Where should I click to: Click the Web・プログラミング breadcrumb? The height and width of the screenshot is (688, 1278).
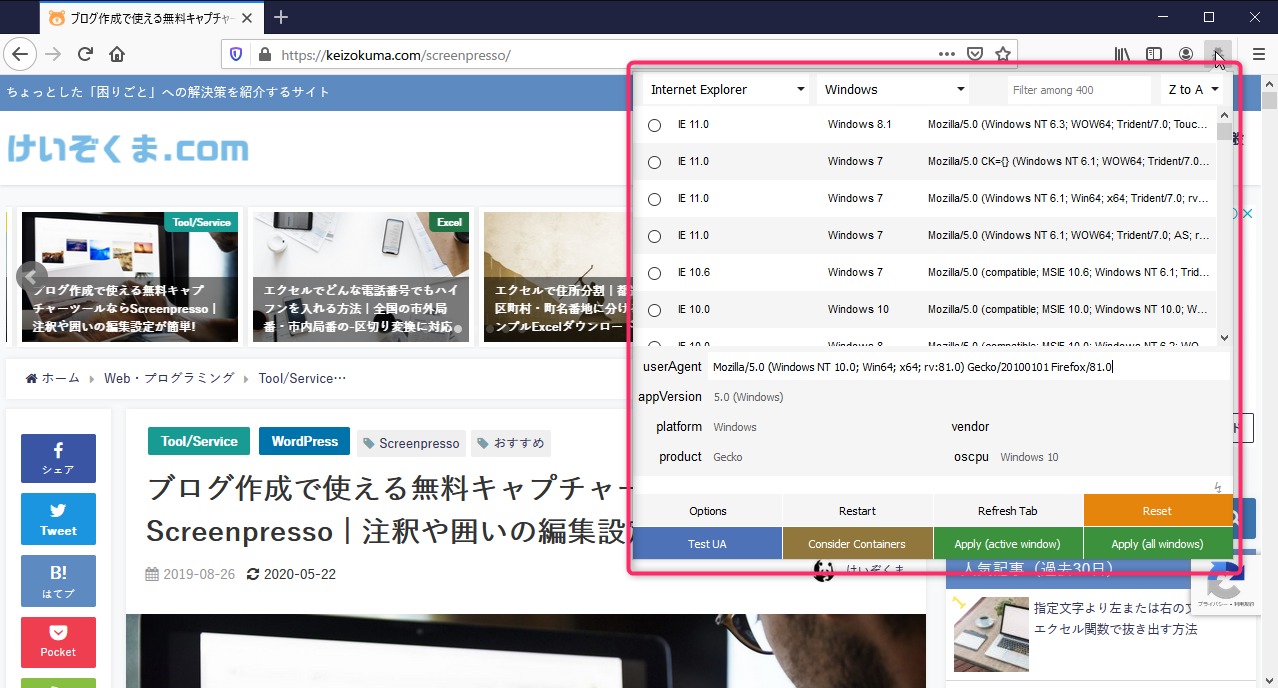(168, 378)
